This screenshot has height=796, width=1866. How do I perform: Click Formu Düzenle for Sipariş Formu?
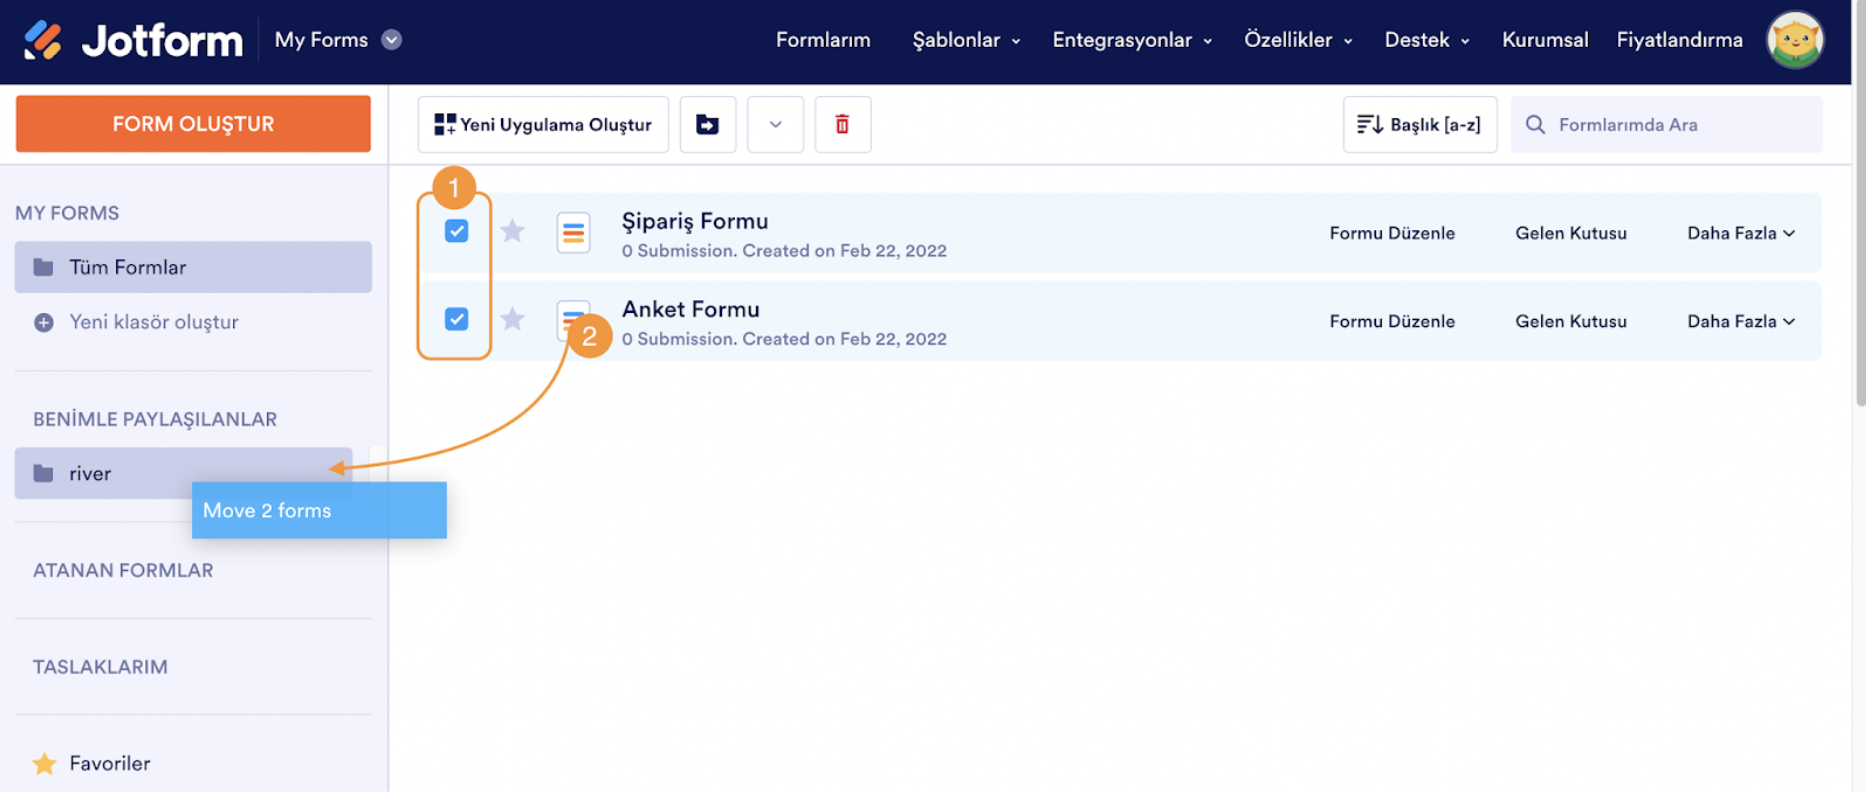coord(1392,234)
